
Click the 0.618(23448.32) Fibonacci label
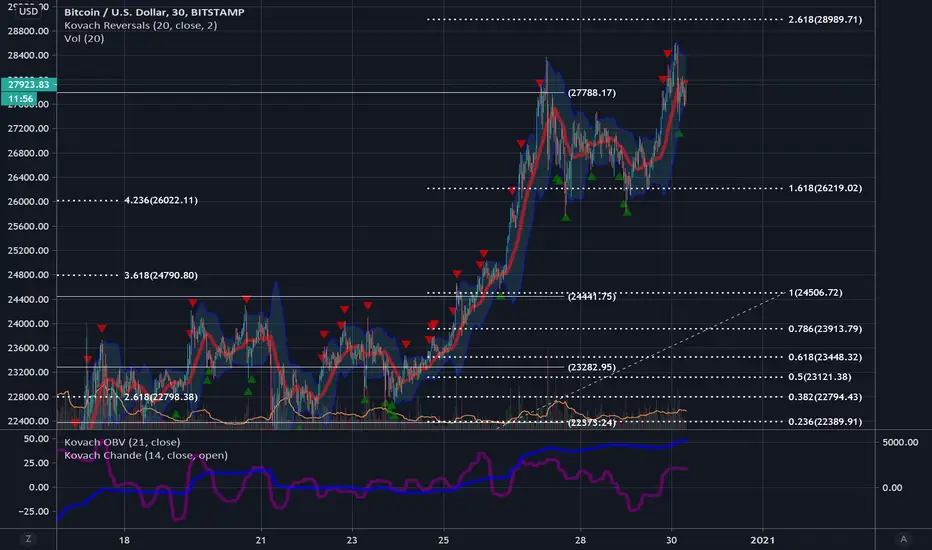(825, 357)
